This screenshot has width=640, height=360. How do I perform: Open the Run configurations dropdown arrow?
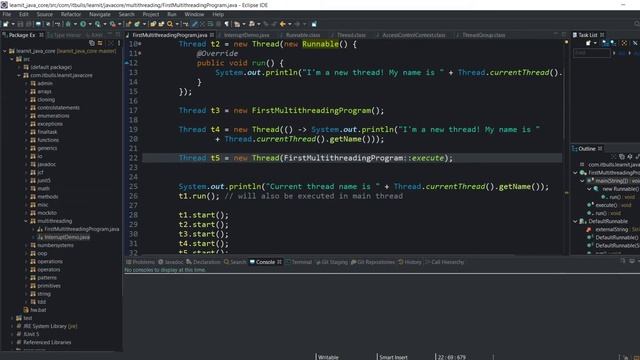click(x=90, y=24)
